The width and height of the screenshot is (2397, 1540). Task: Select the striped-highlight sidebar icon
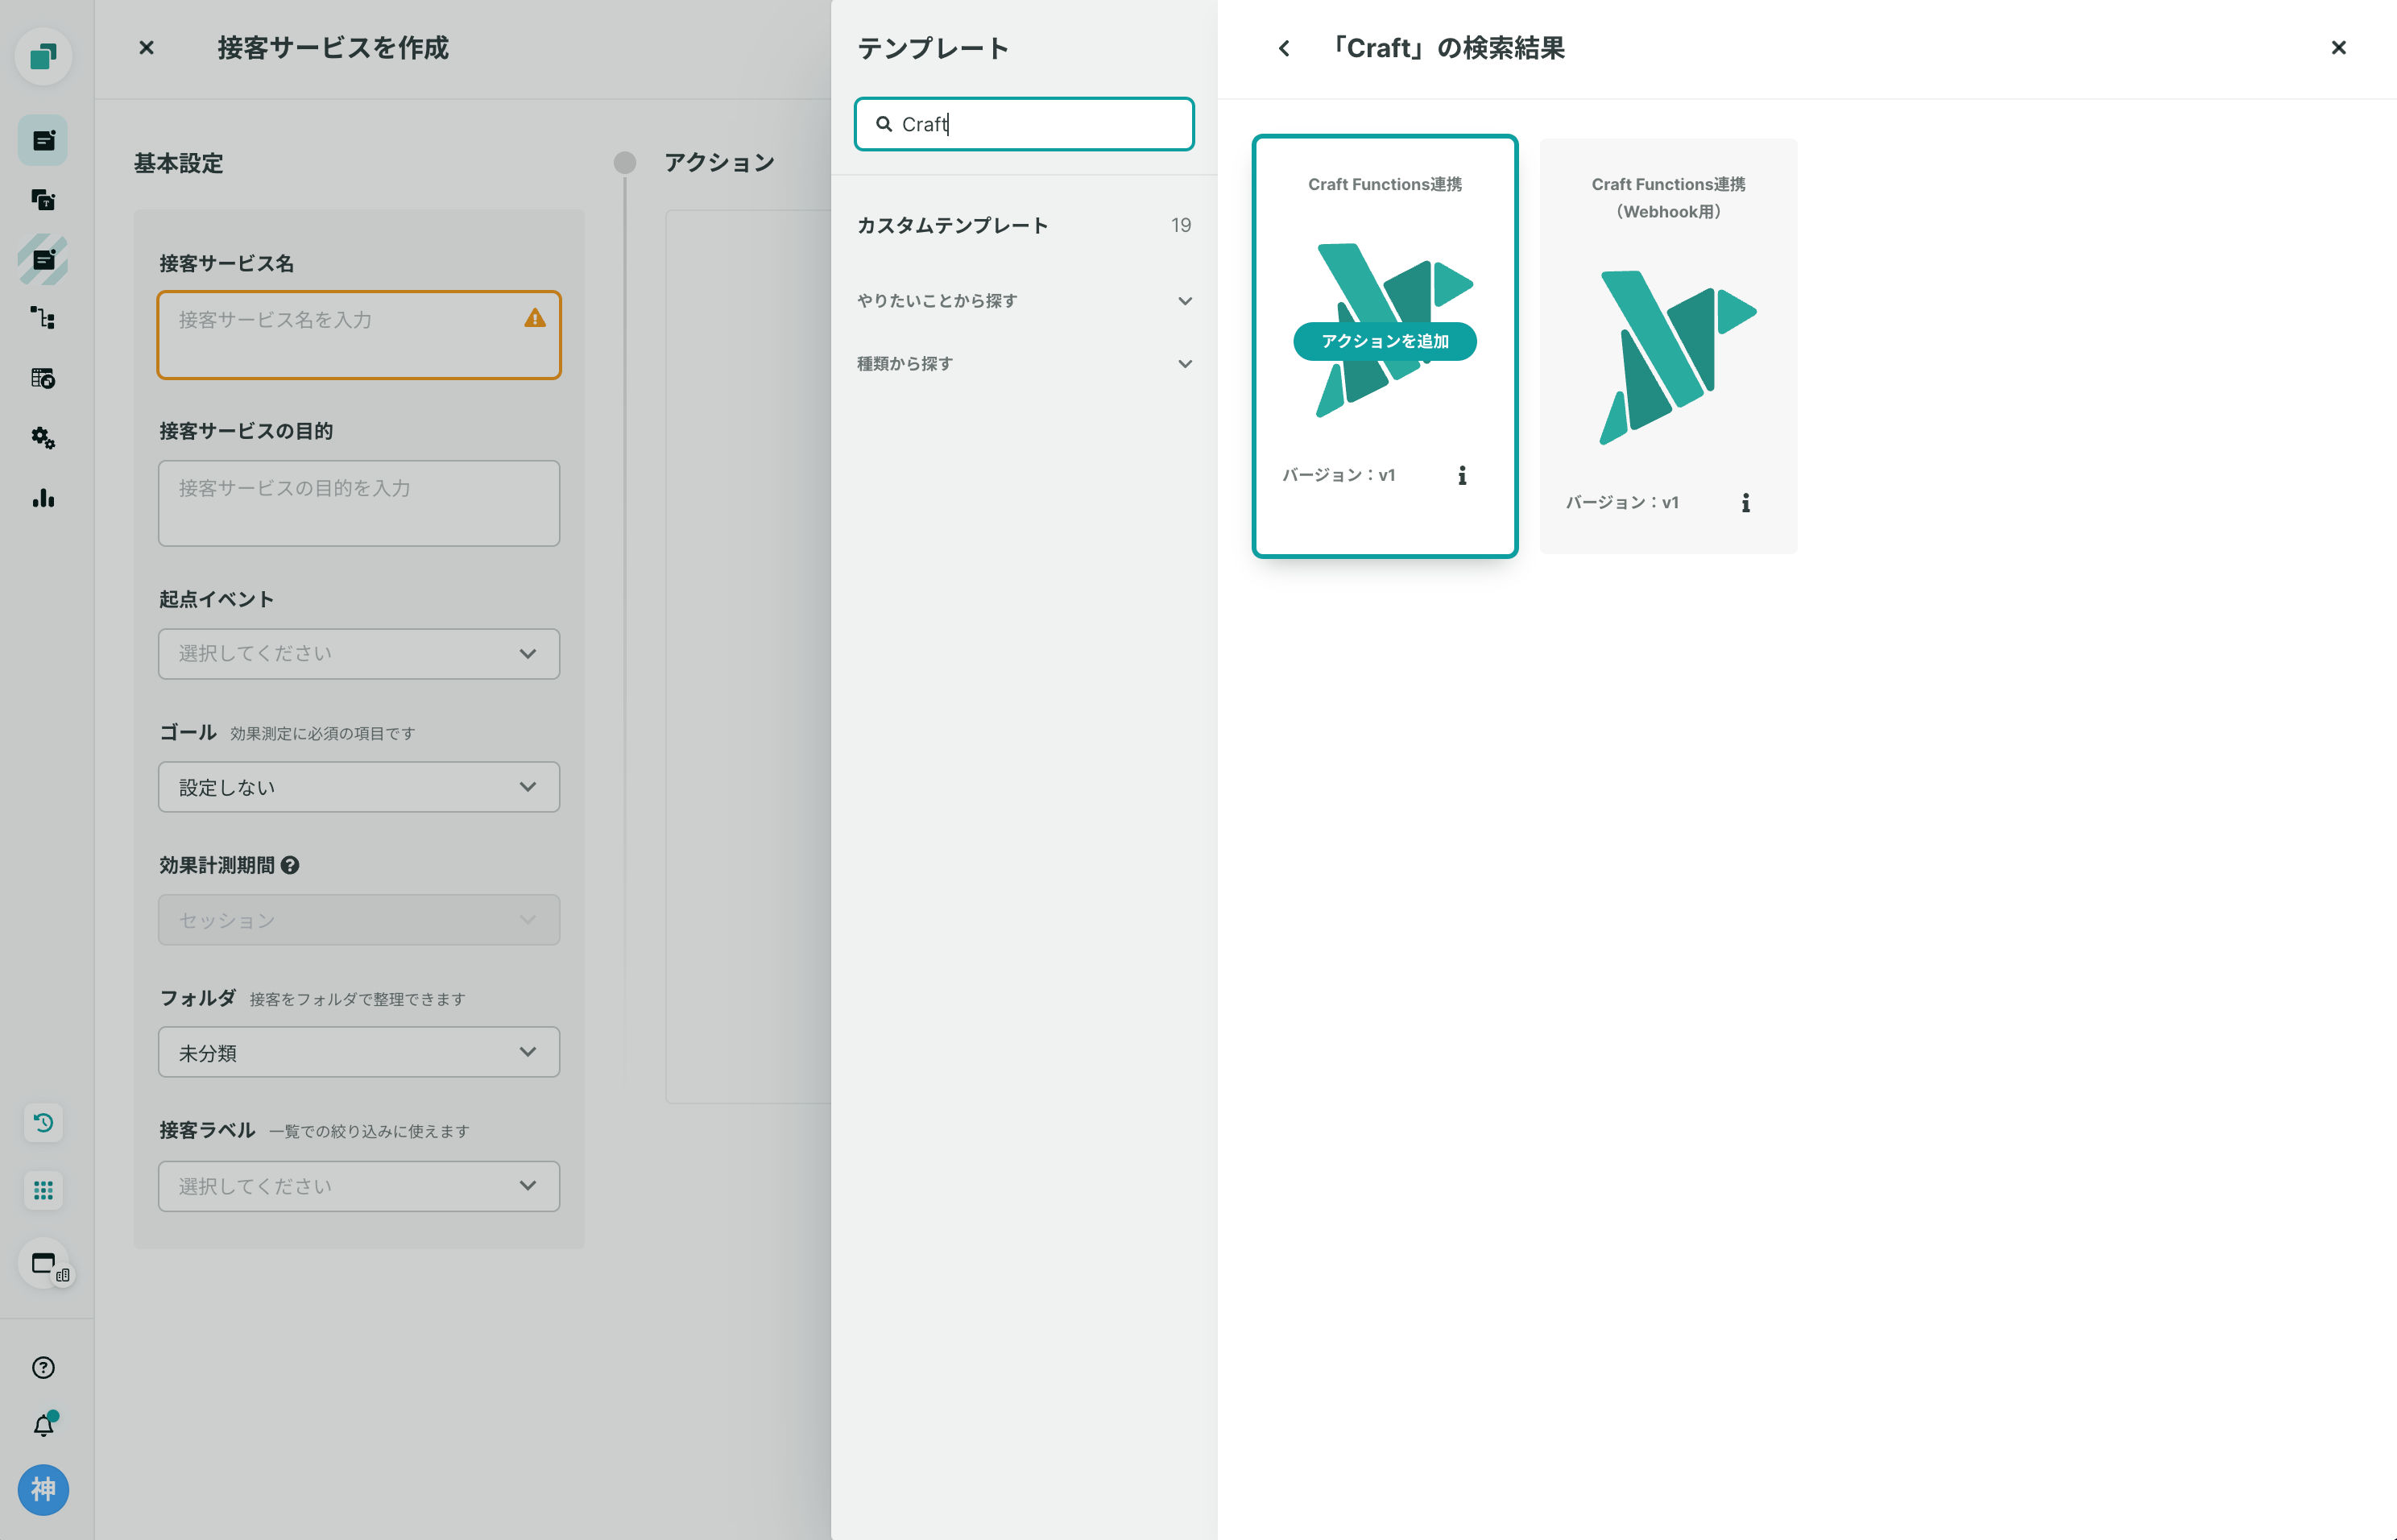(43, 260)
